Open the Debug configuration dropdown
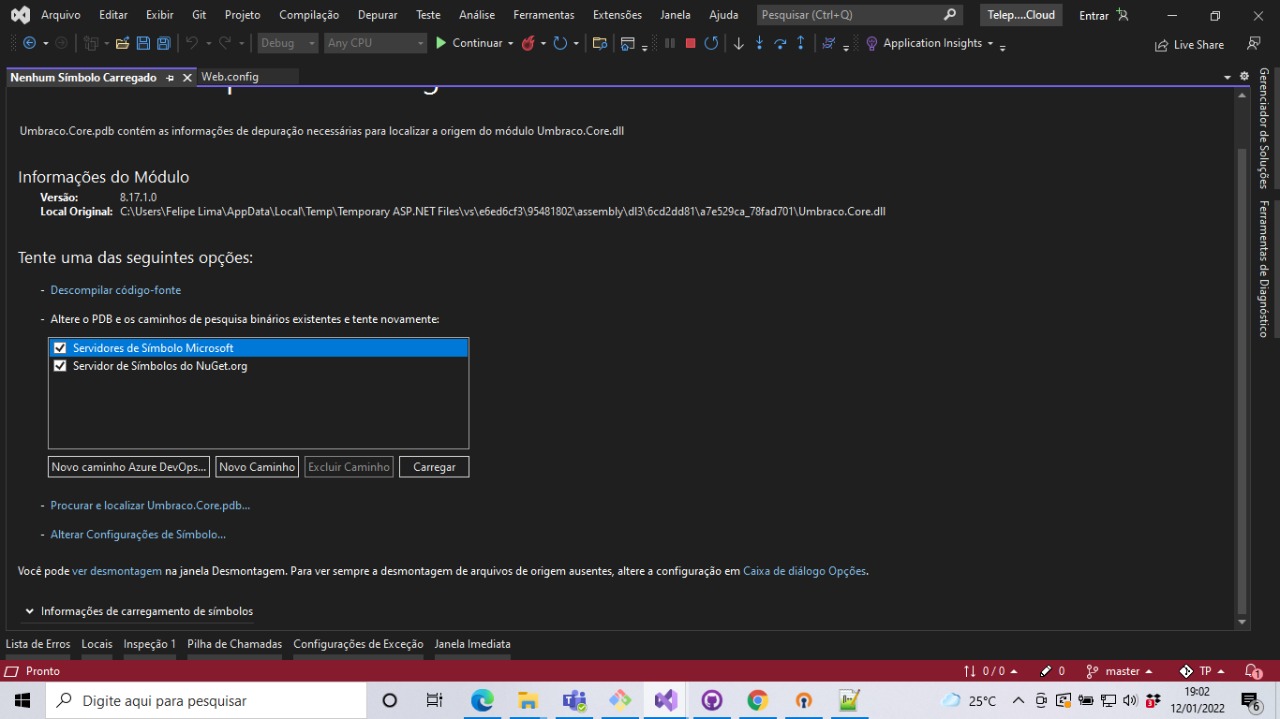This screenshot has height=719, width=1280. point(288,43)
